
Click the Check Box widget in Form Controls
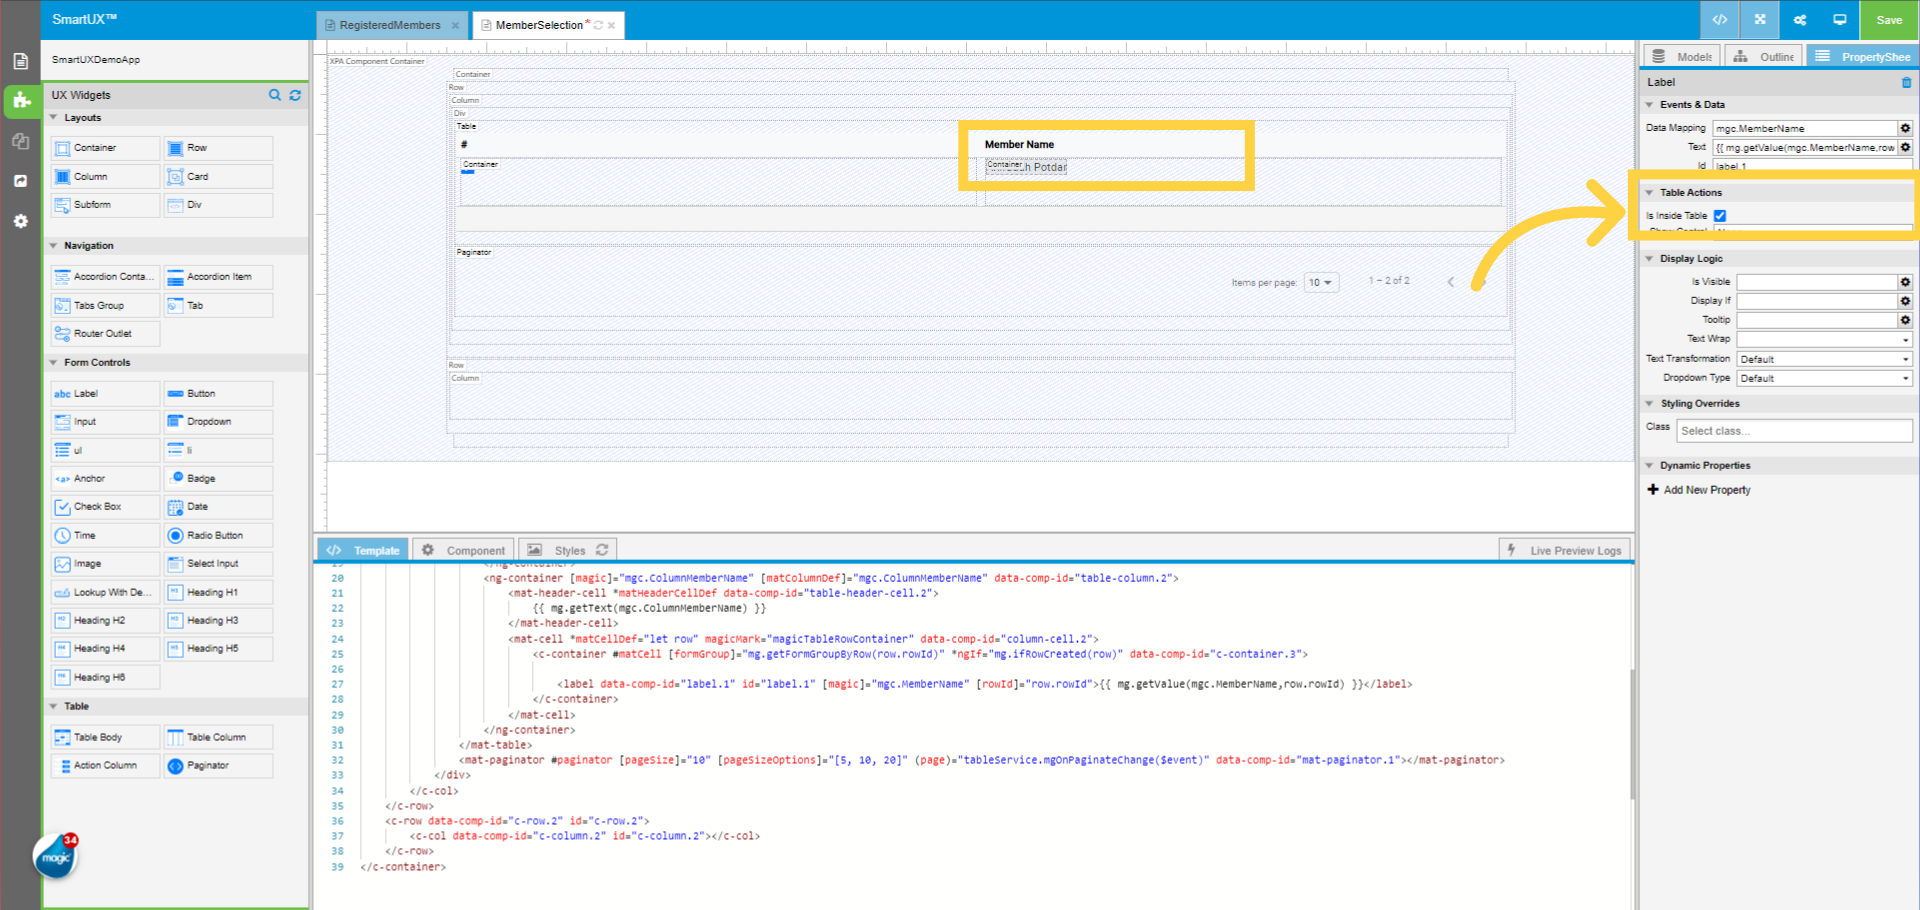click(x=104, y=506)
